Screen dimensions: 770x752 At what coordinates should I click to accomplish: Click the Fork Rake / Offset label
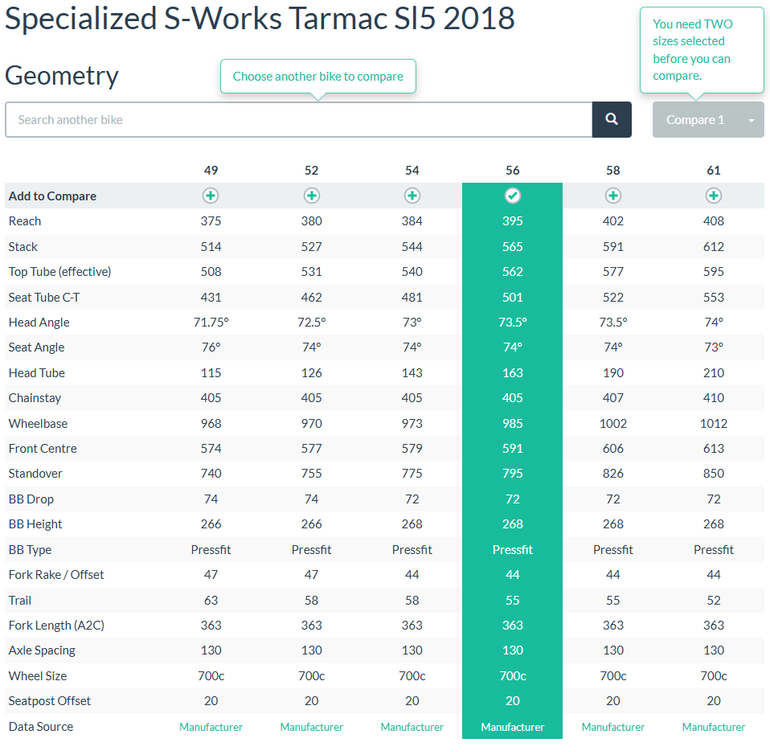point(56,575)
